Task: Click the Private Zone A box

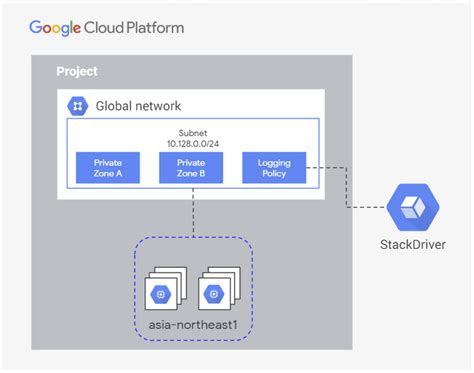Action: click(108, 168)
